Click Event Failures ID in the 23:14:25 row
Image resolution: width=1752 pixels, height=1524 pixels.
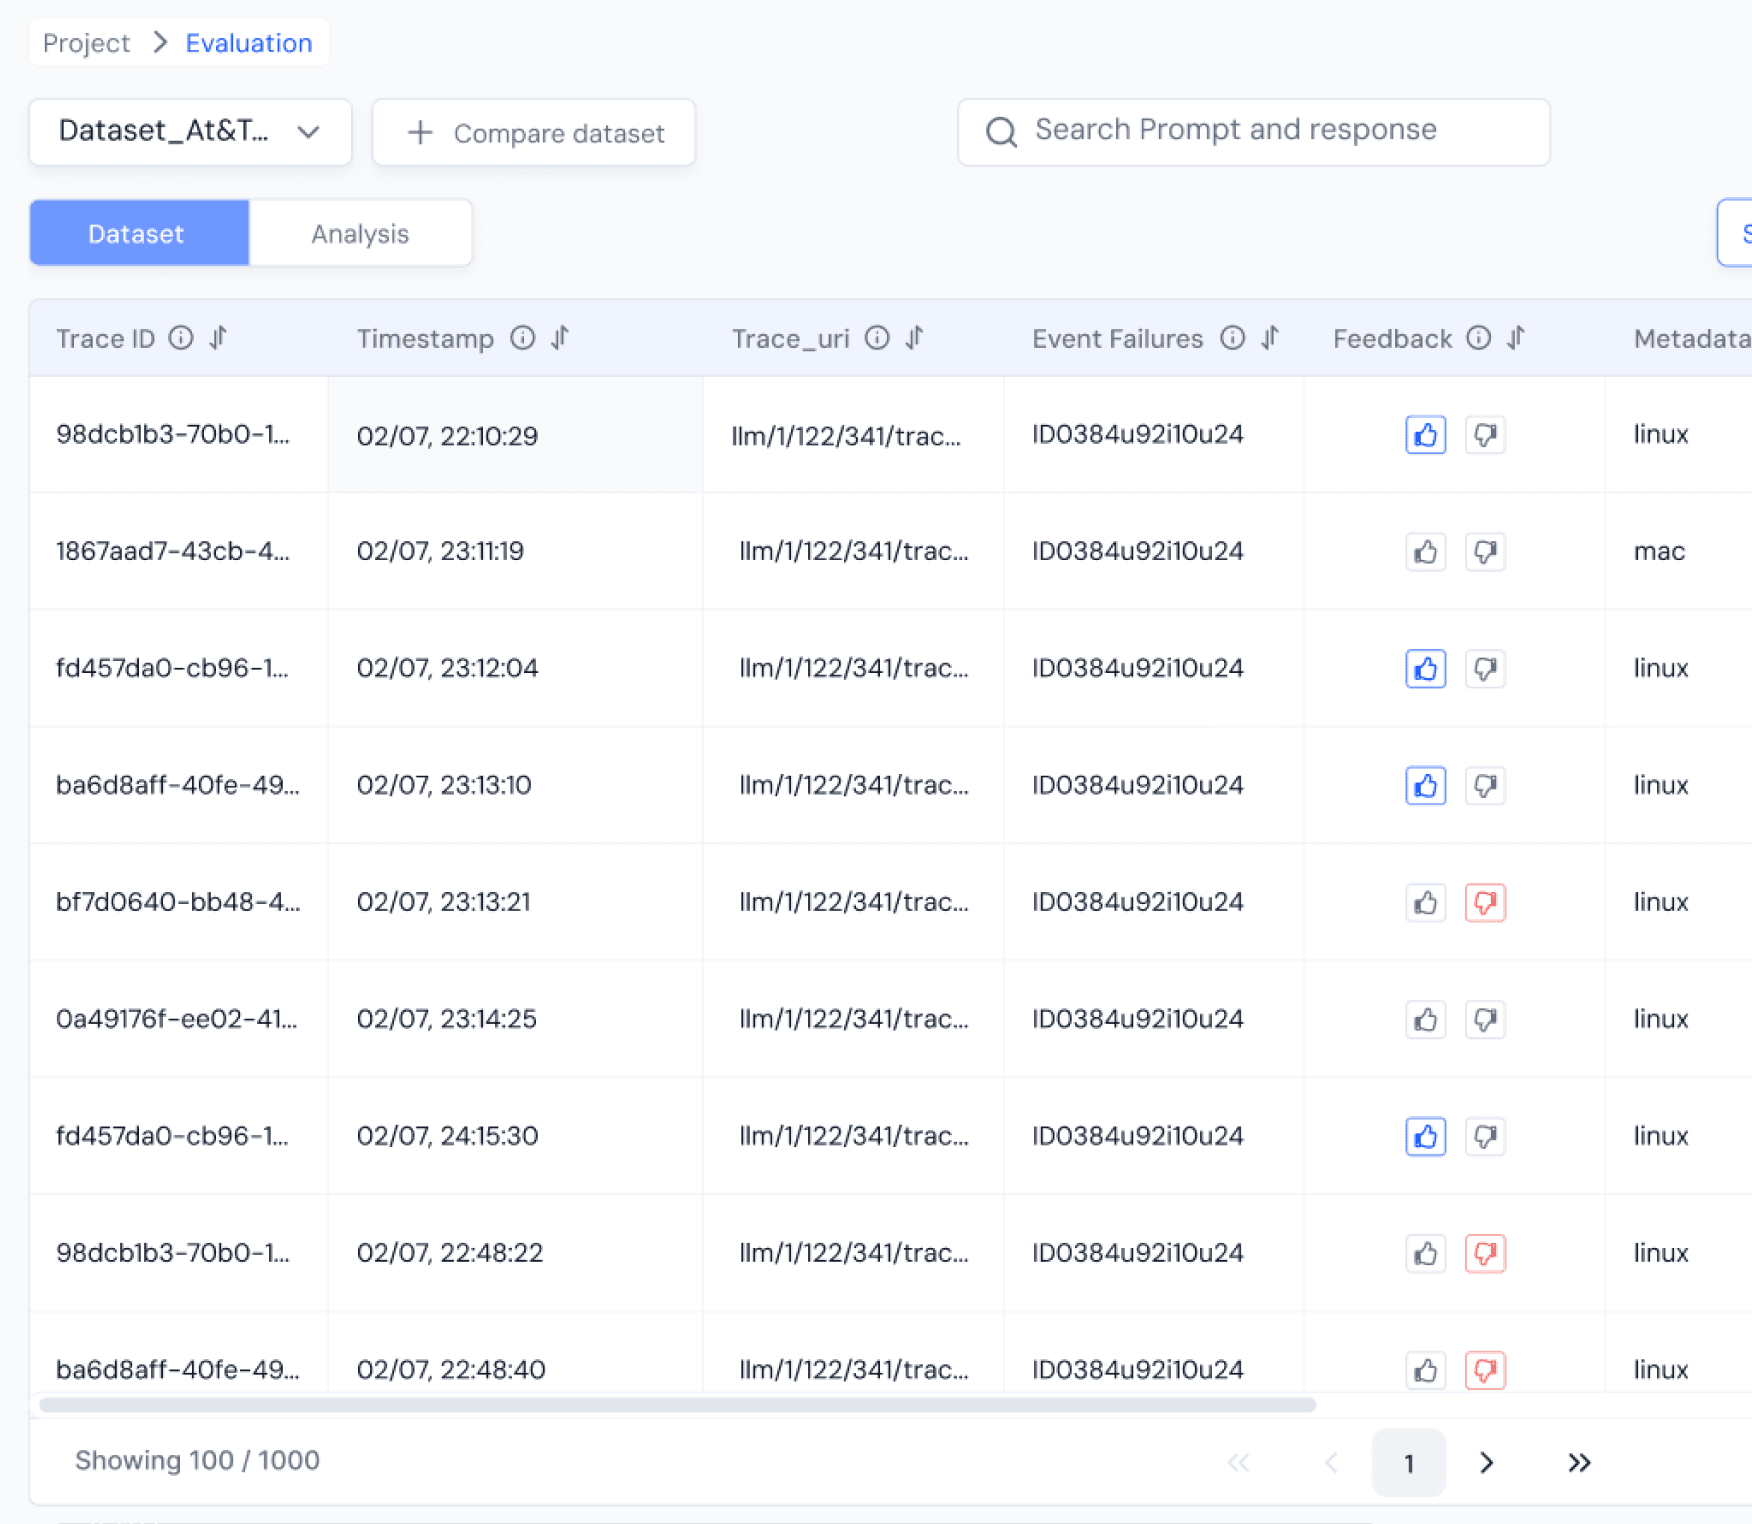(x=1138, y=1019)
